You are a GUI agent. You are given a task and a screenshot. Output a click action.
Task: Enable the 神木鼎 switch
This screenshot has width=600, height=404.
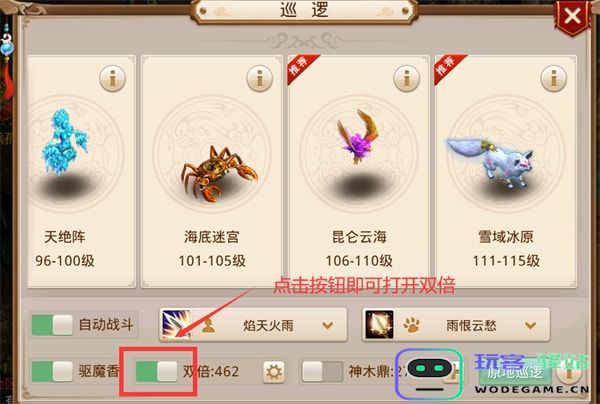pos(322,371)
